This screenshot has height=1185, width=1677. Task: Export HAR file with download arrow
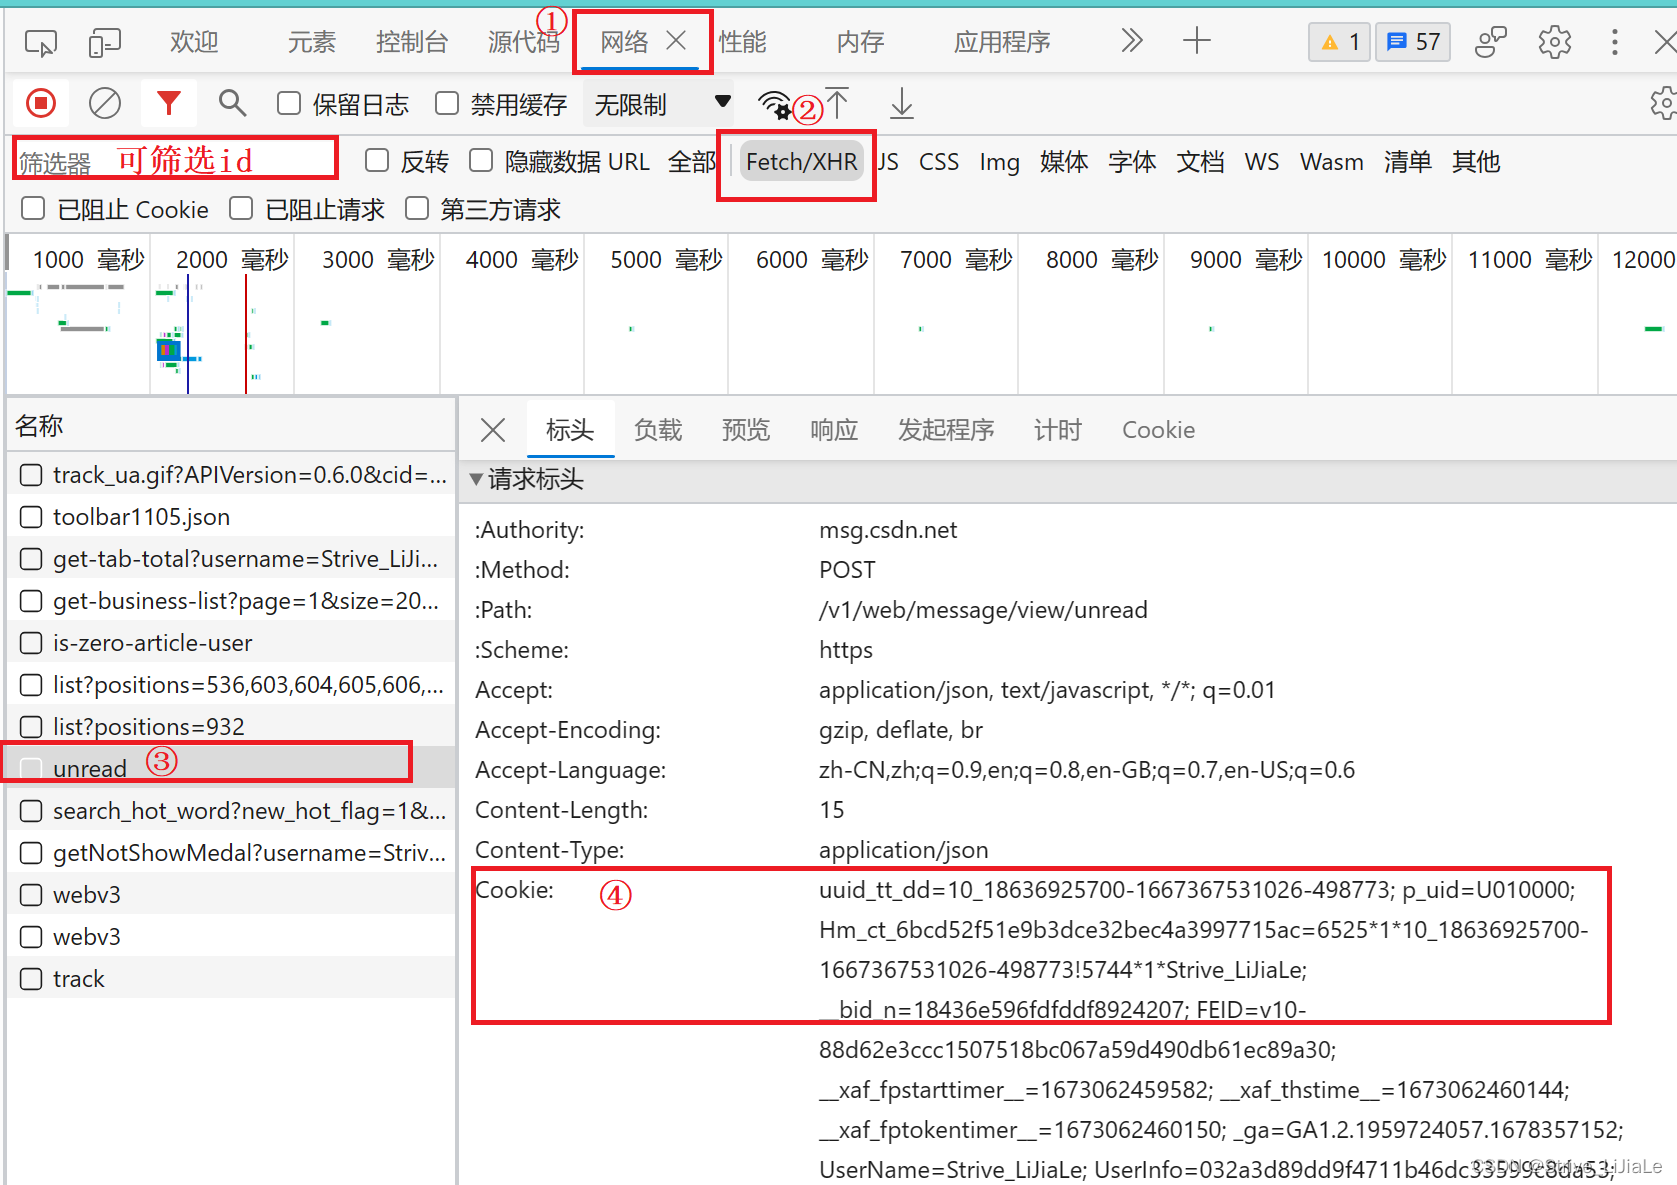coord(902,103)
